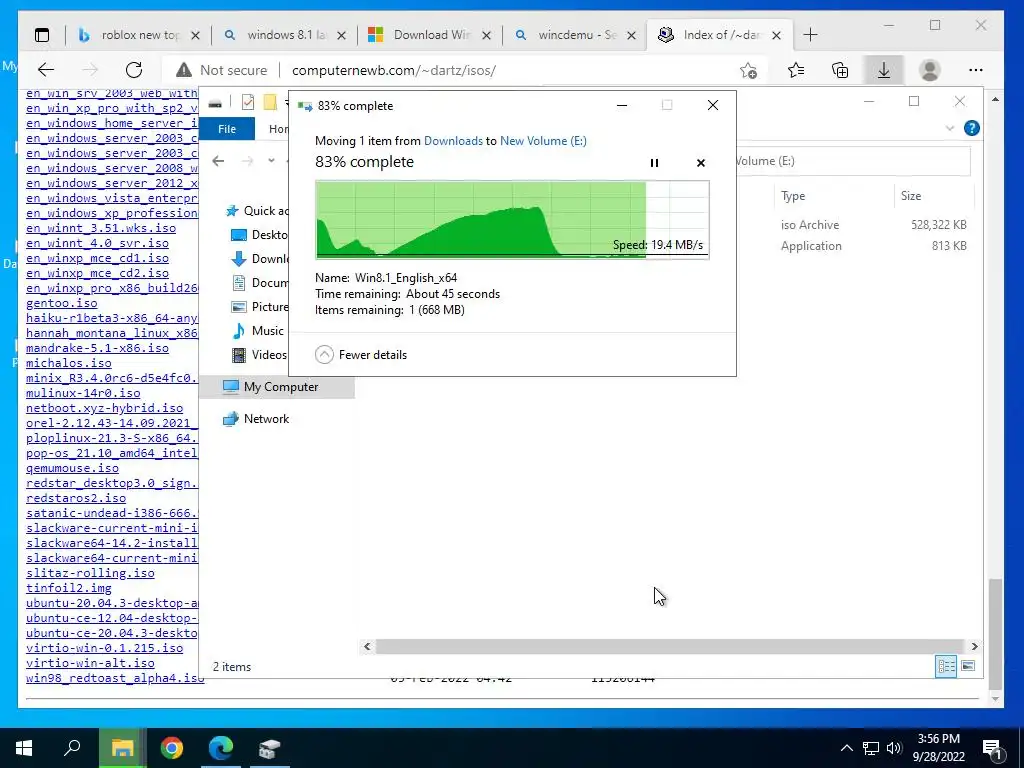Open Windows Start menu
Screen dimensions: 1024x768
pos(24,748)
